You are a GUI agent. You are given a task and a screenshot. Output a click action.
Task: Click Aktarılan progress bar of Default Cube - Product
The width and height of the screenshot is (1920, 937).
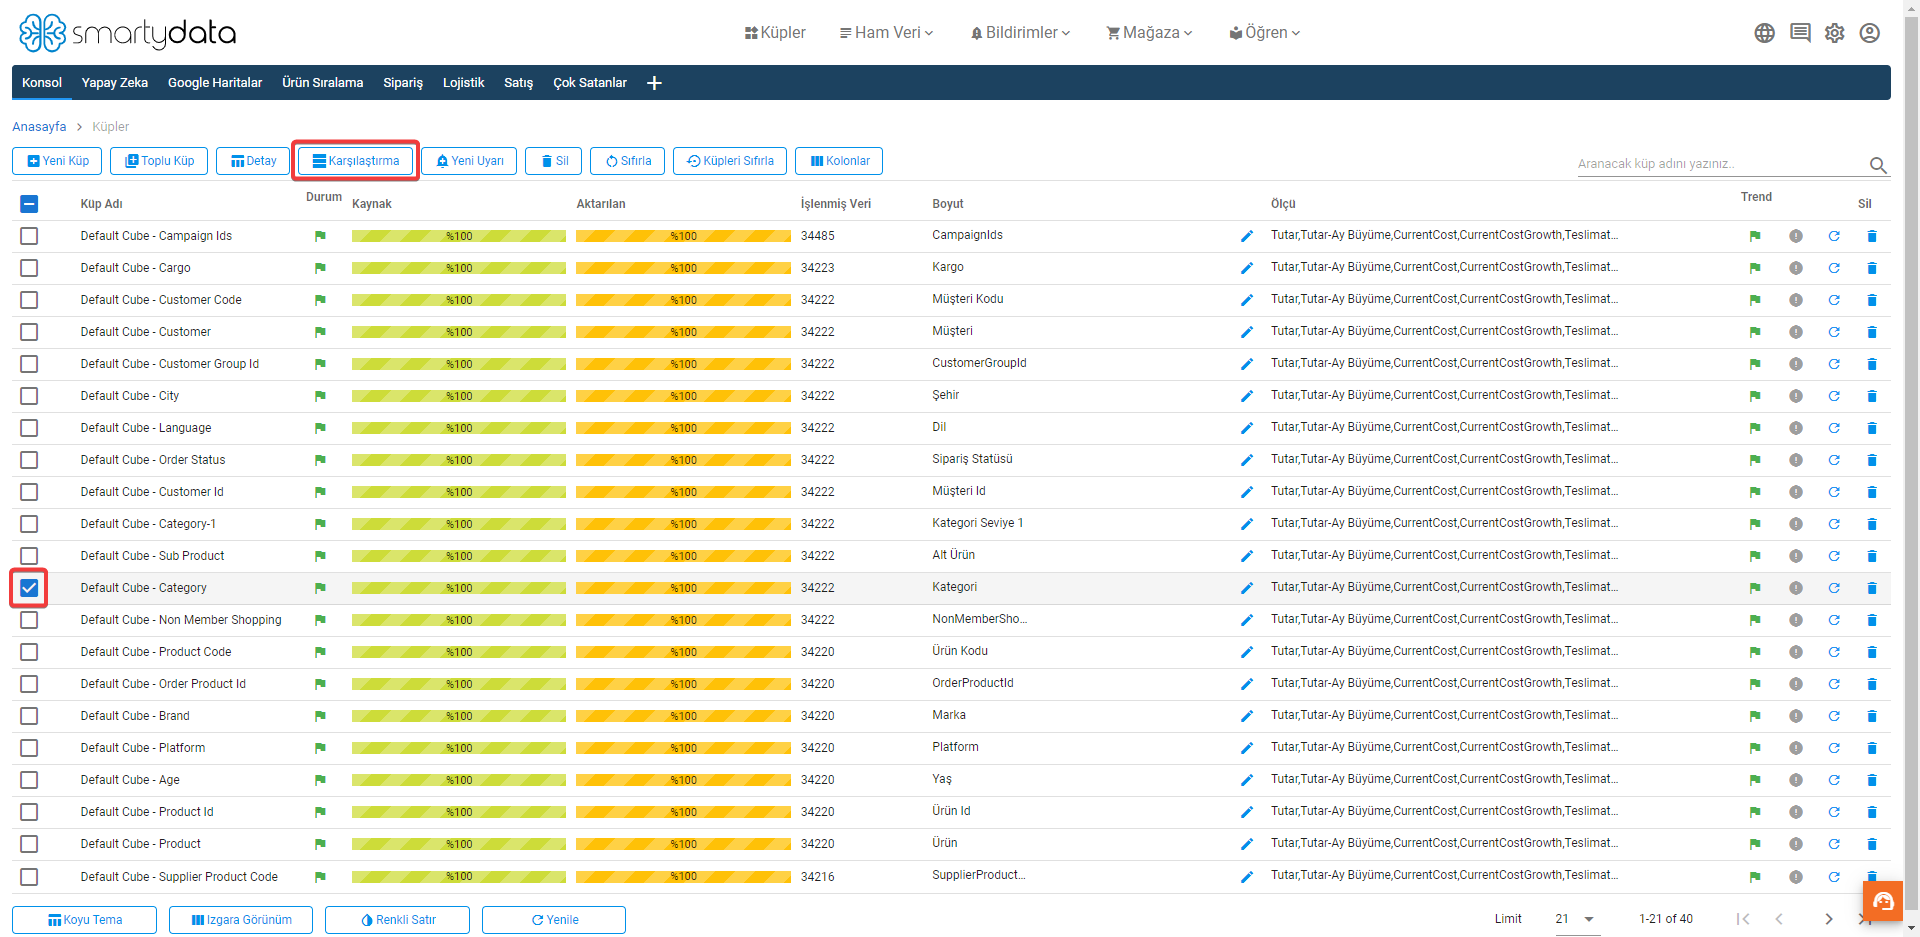click(683, 844)
